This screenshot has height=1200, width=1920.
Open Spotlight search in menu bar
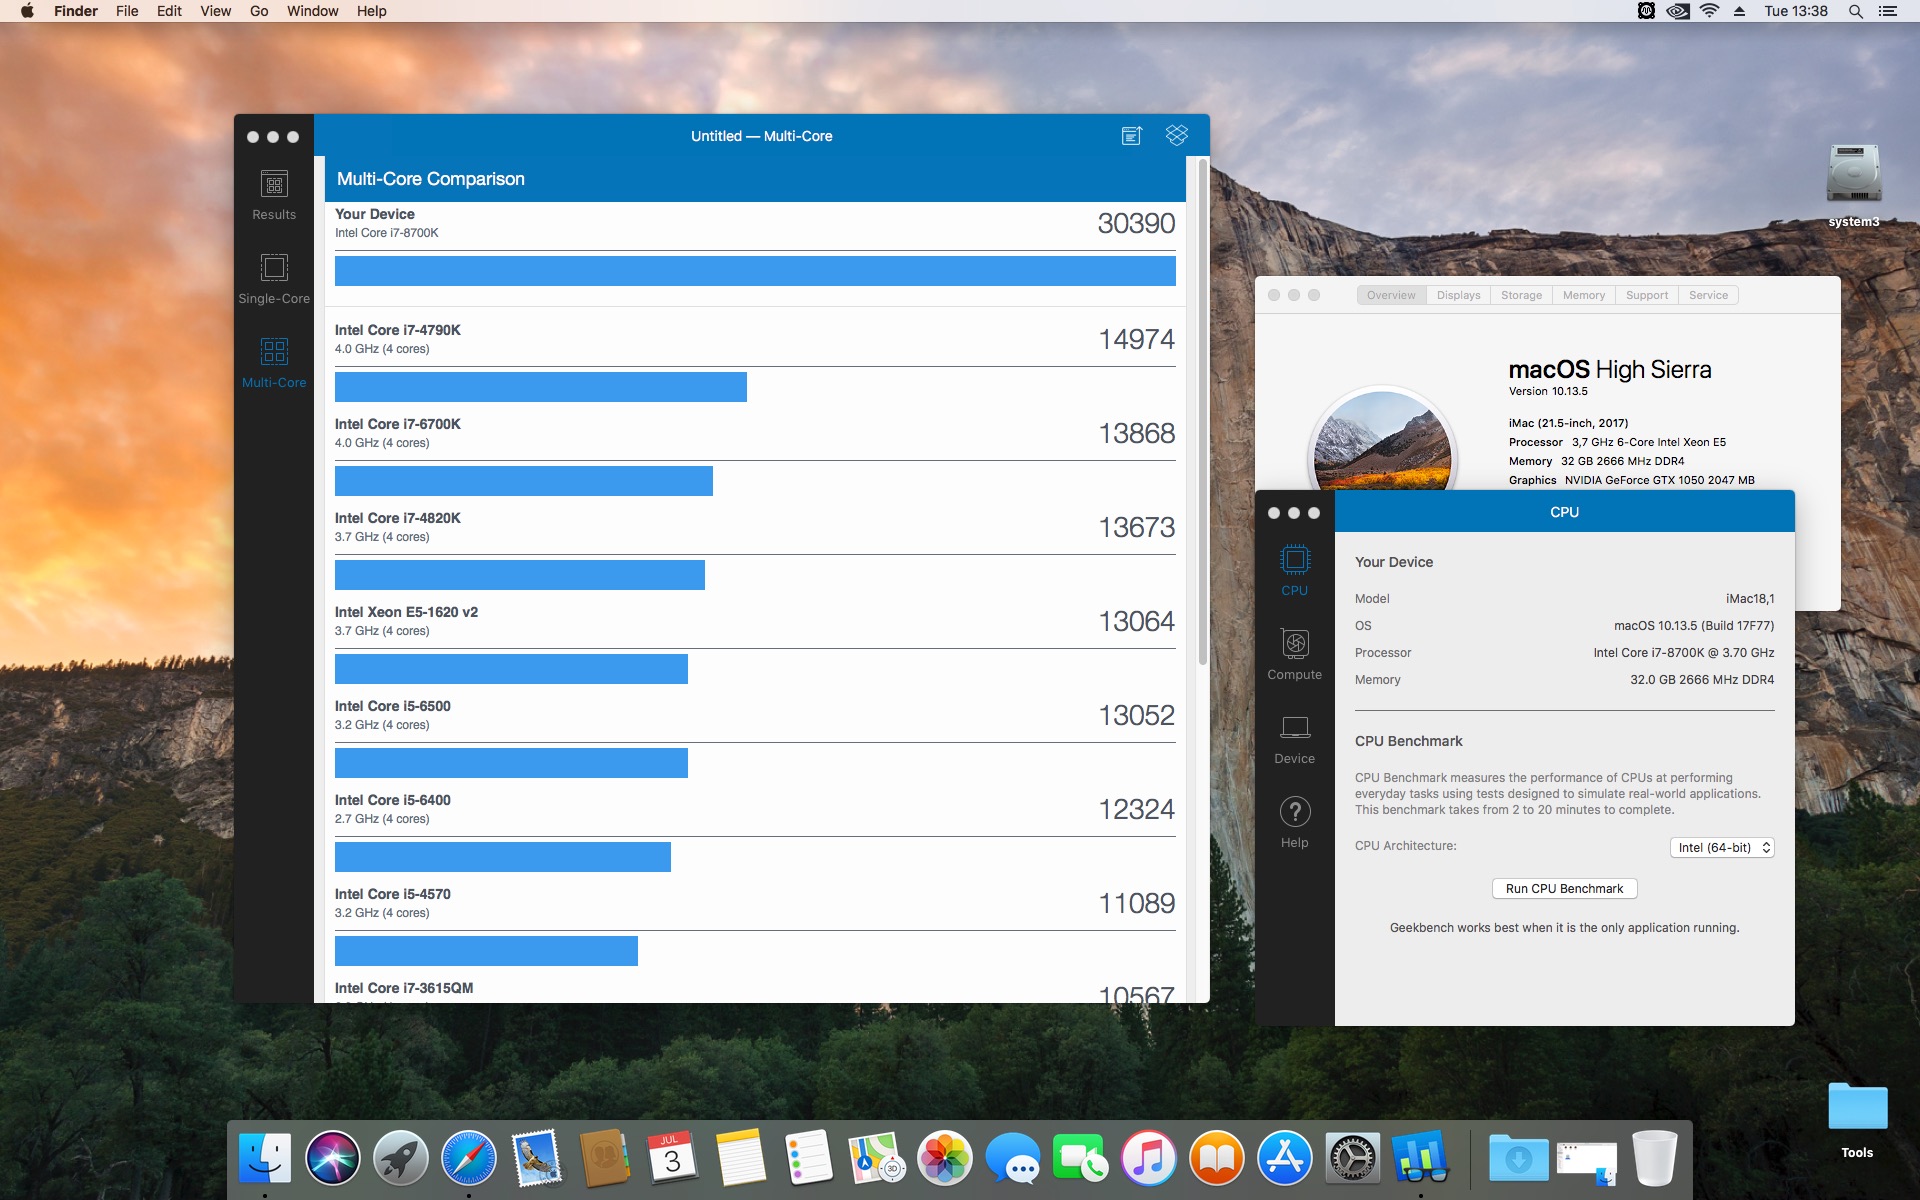(1855, 11)
